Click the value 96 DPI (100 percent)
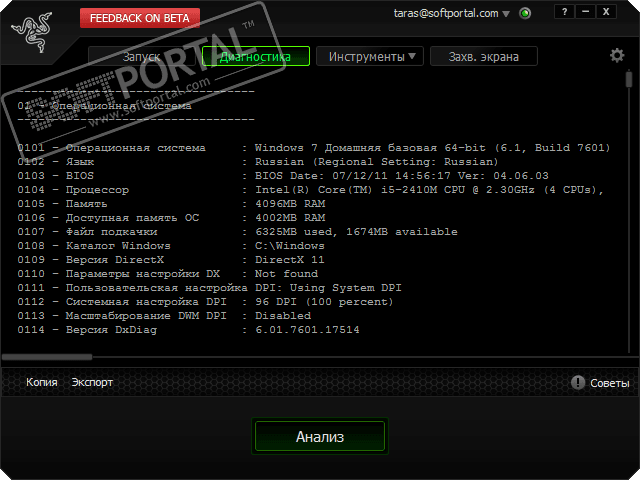This screenshot has height=480, width=641. [324, 302]
